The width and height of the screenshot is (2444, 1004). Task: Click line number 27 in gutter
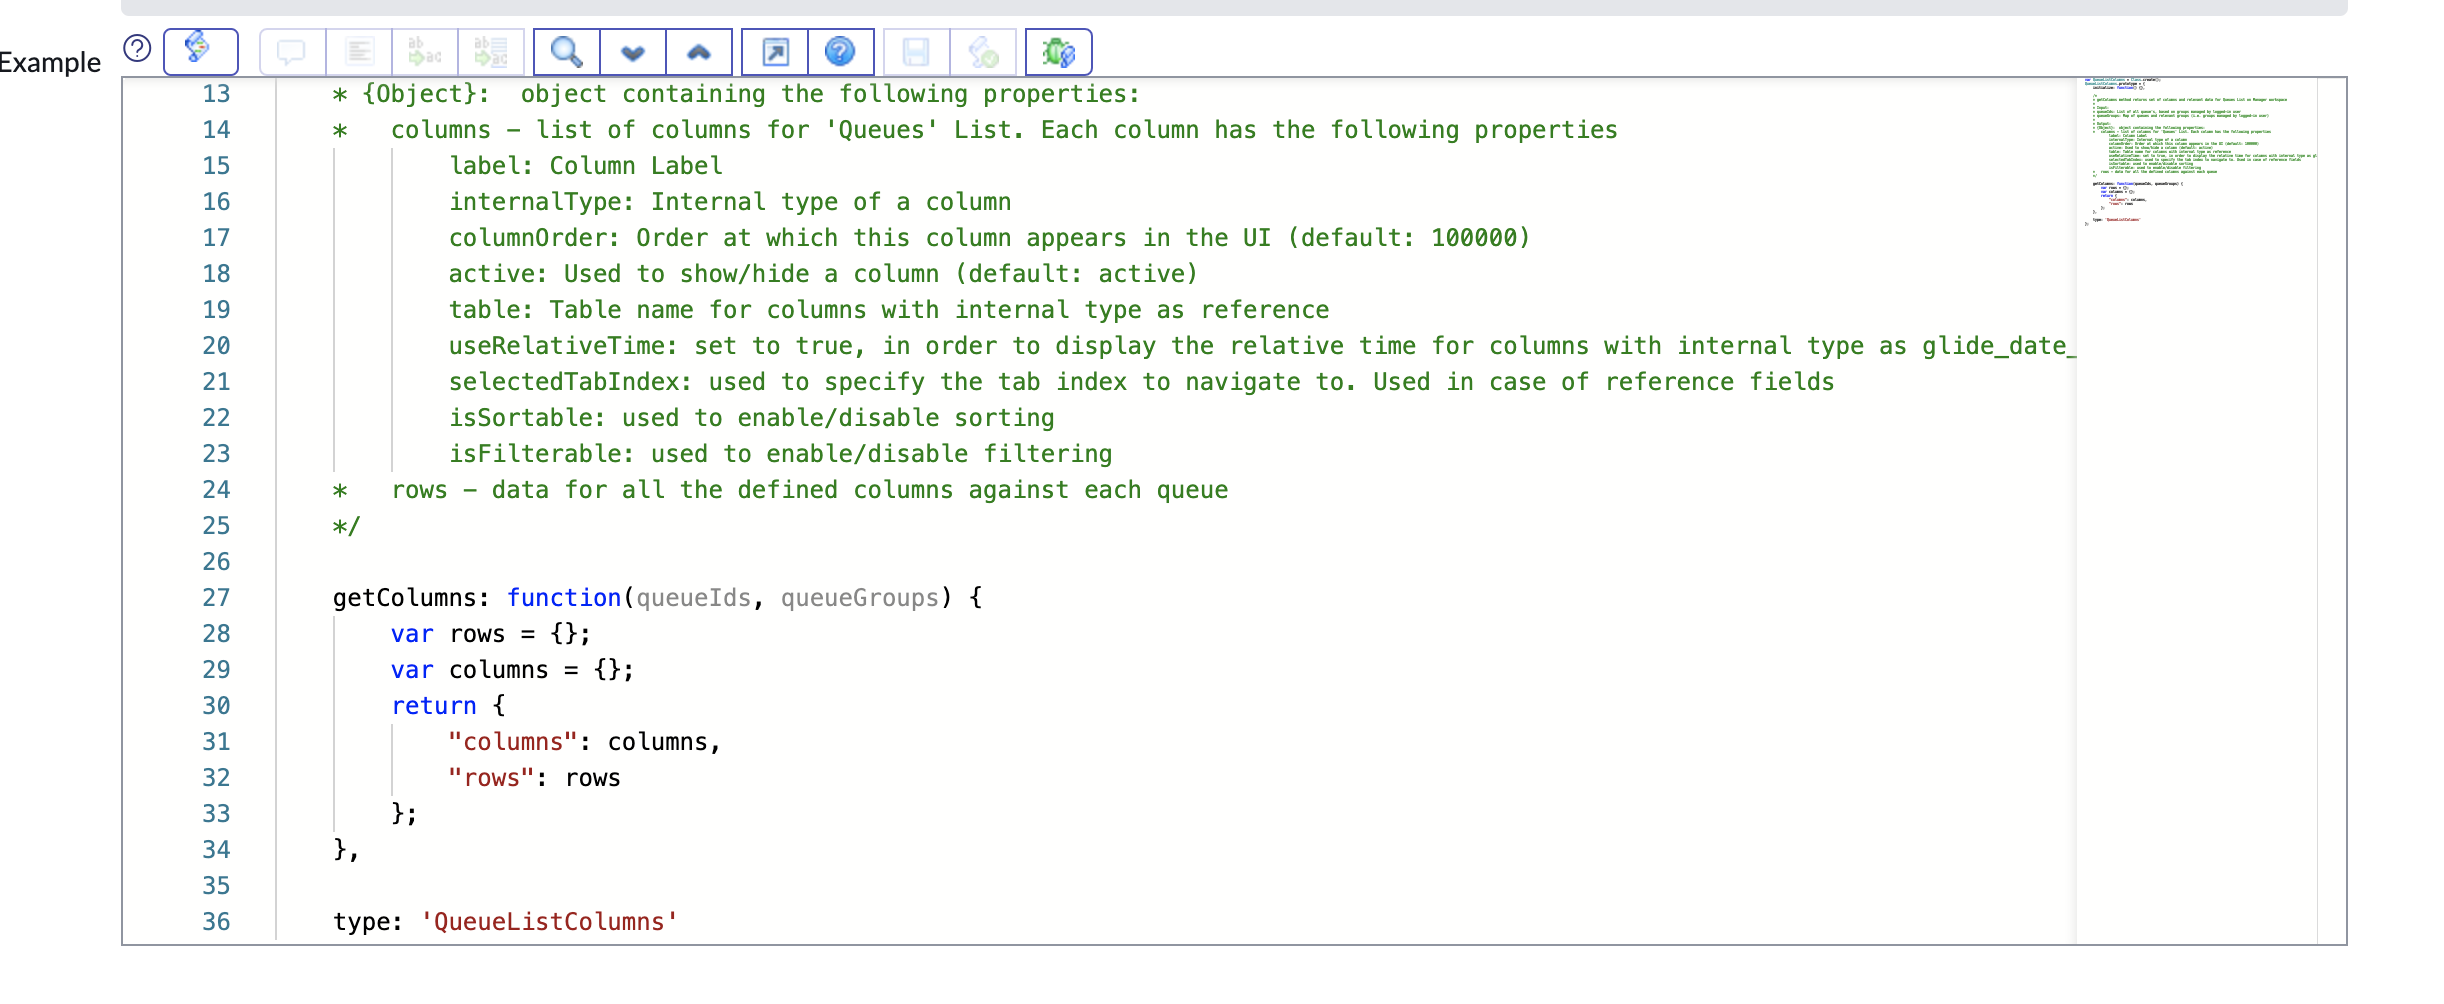216,598
